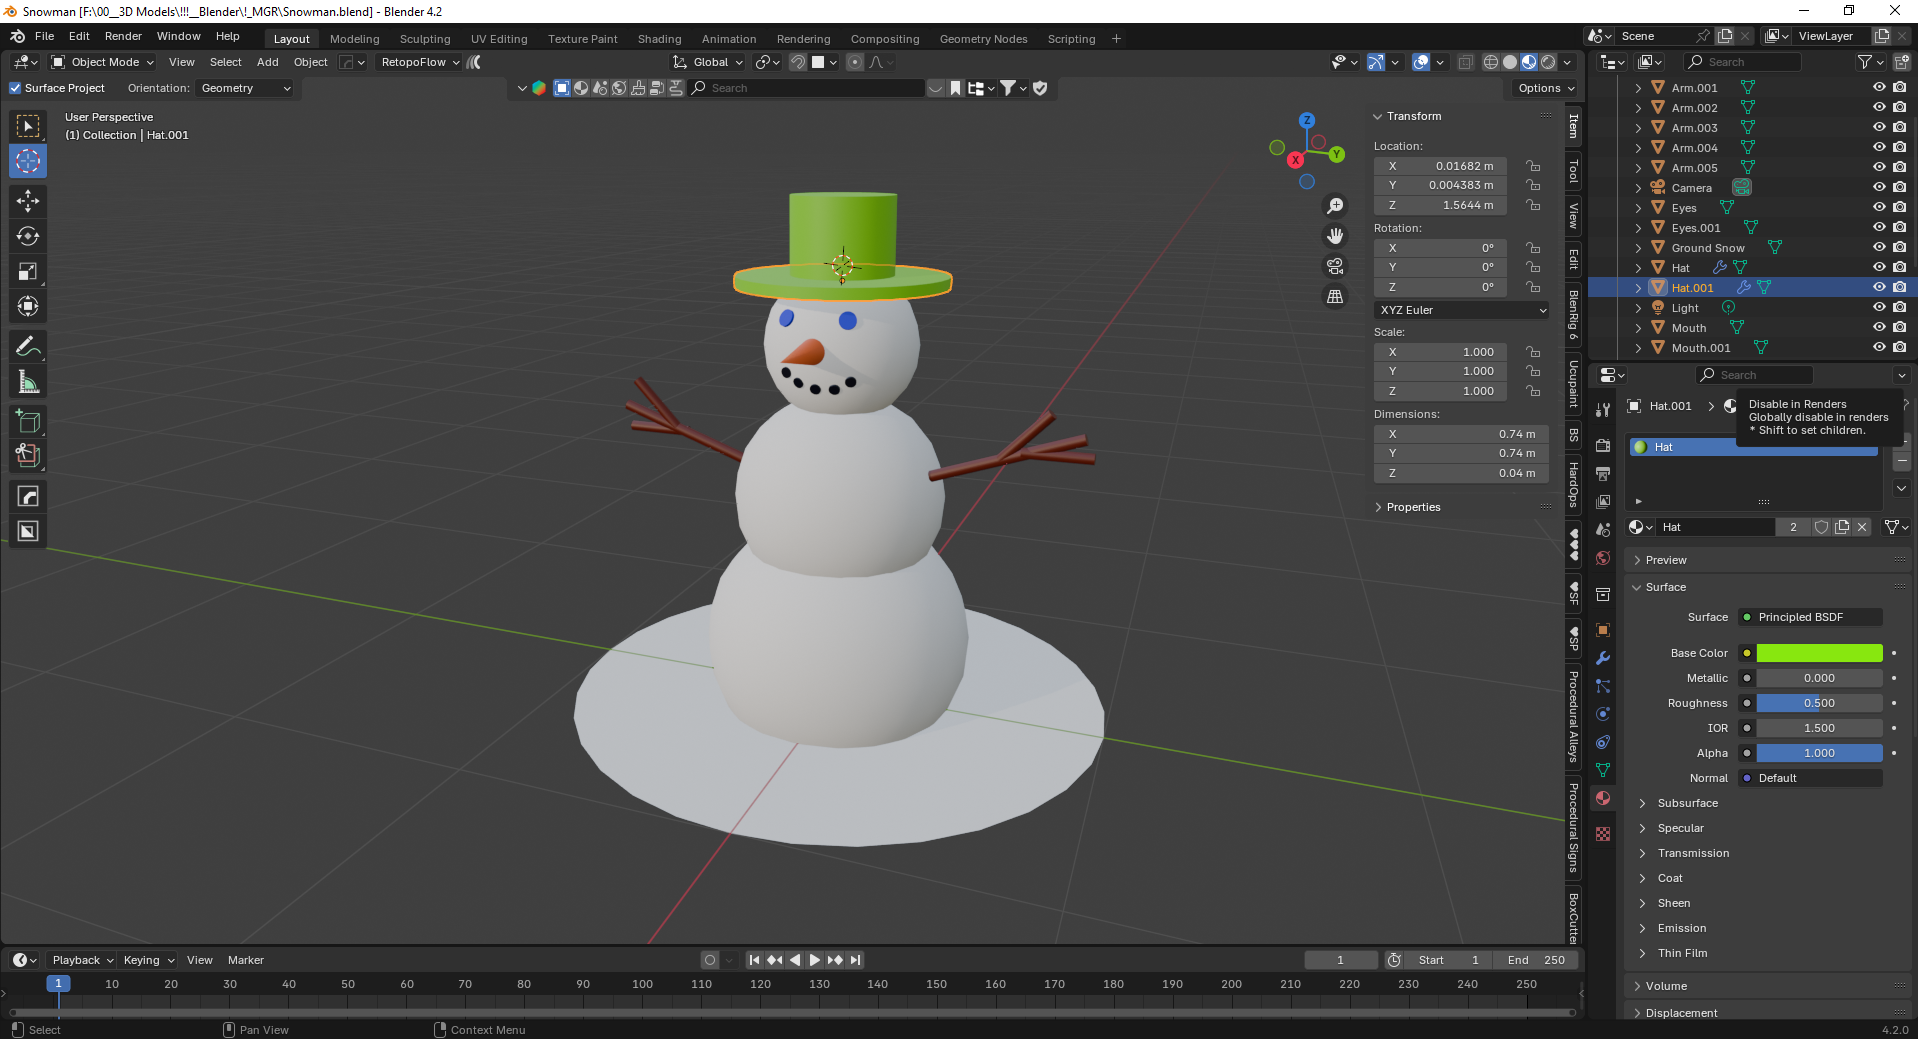Screen dimensions: 1918x1039
Task: Open the Orientation Geometry dropdown
Action: [246, 88]
